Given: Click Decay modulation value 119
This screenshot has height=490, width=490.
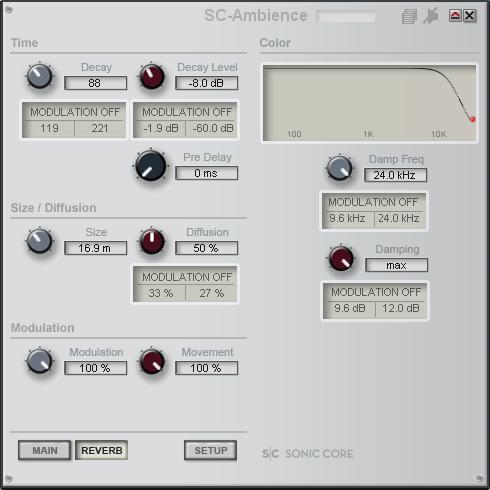Looking at the screenshot, I should coord(49,128).
